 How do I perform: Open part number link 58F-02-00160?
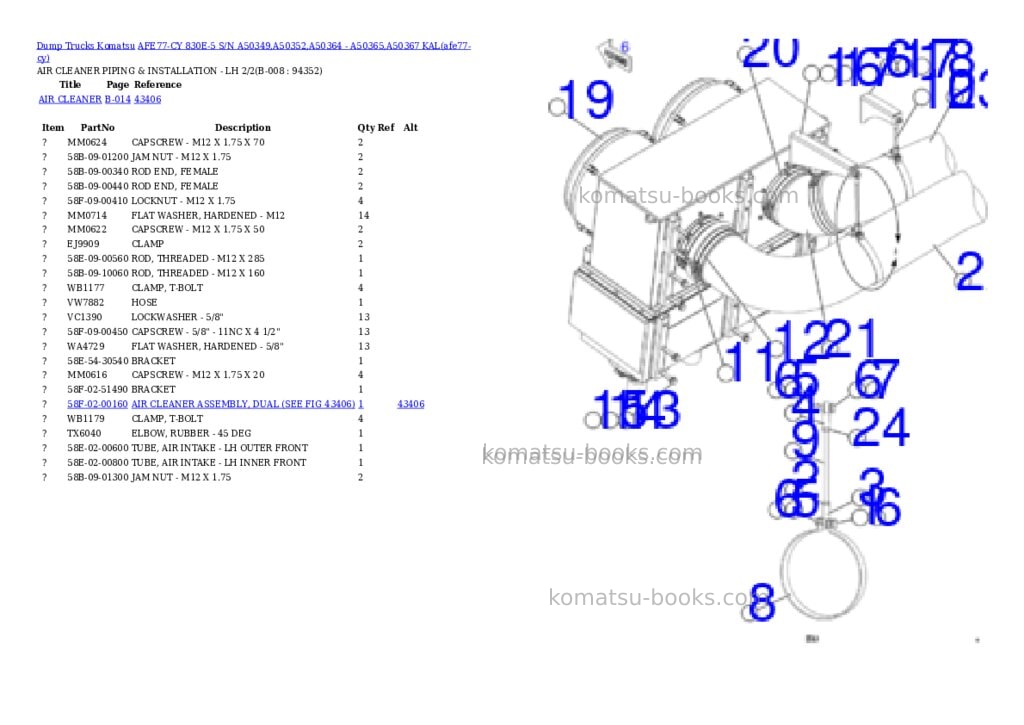[x=97, y=404]
